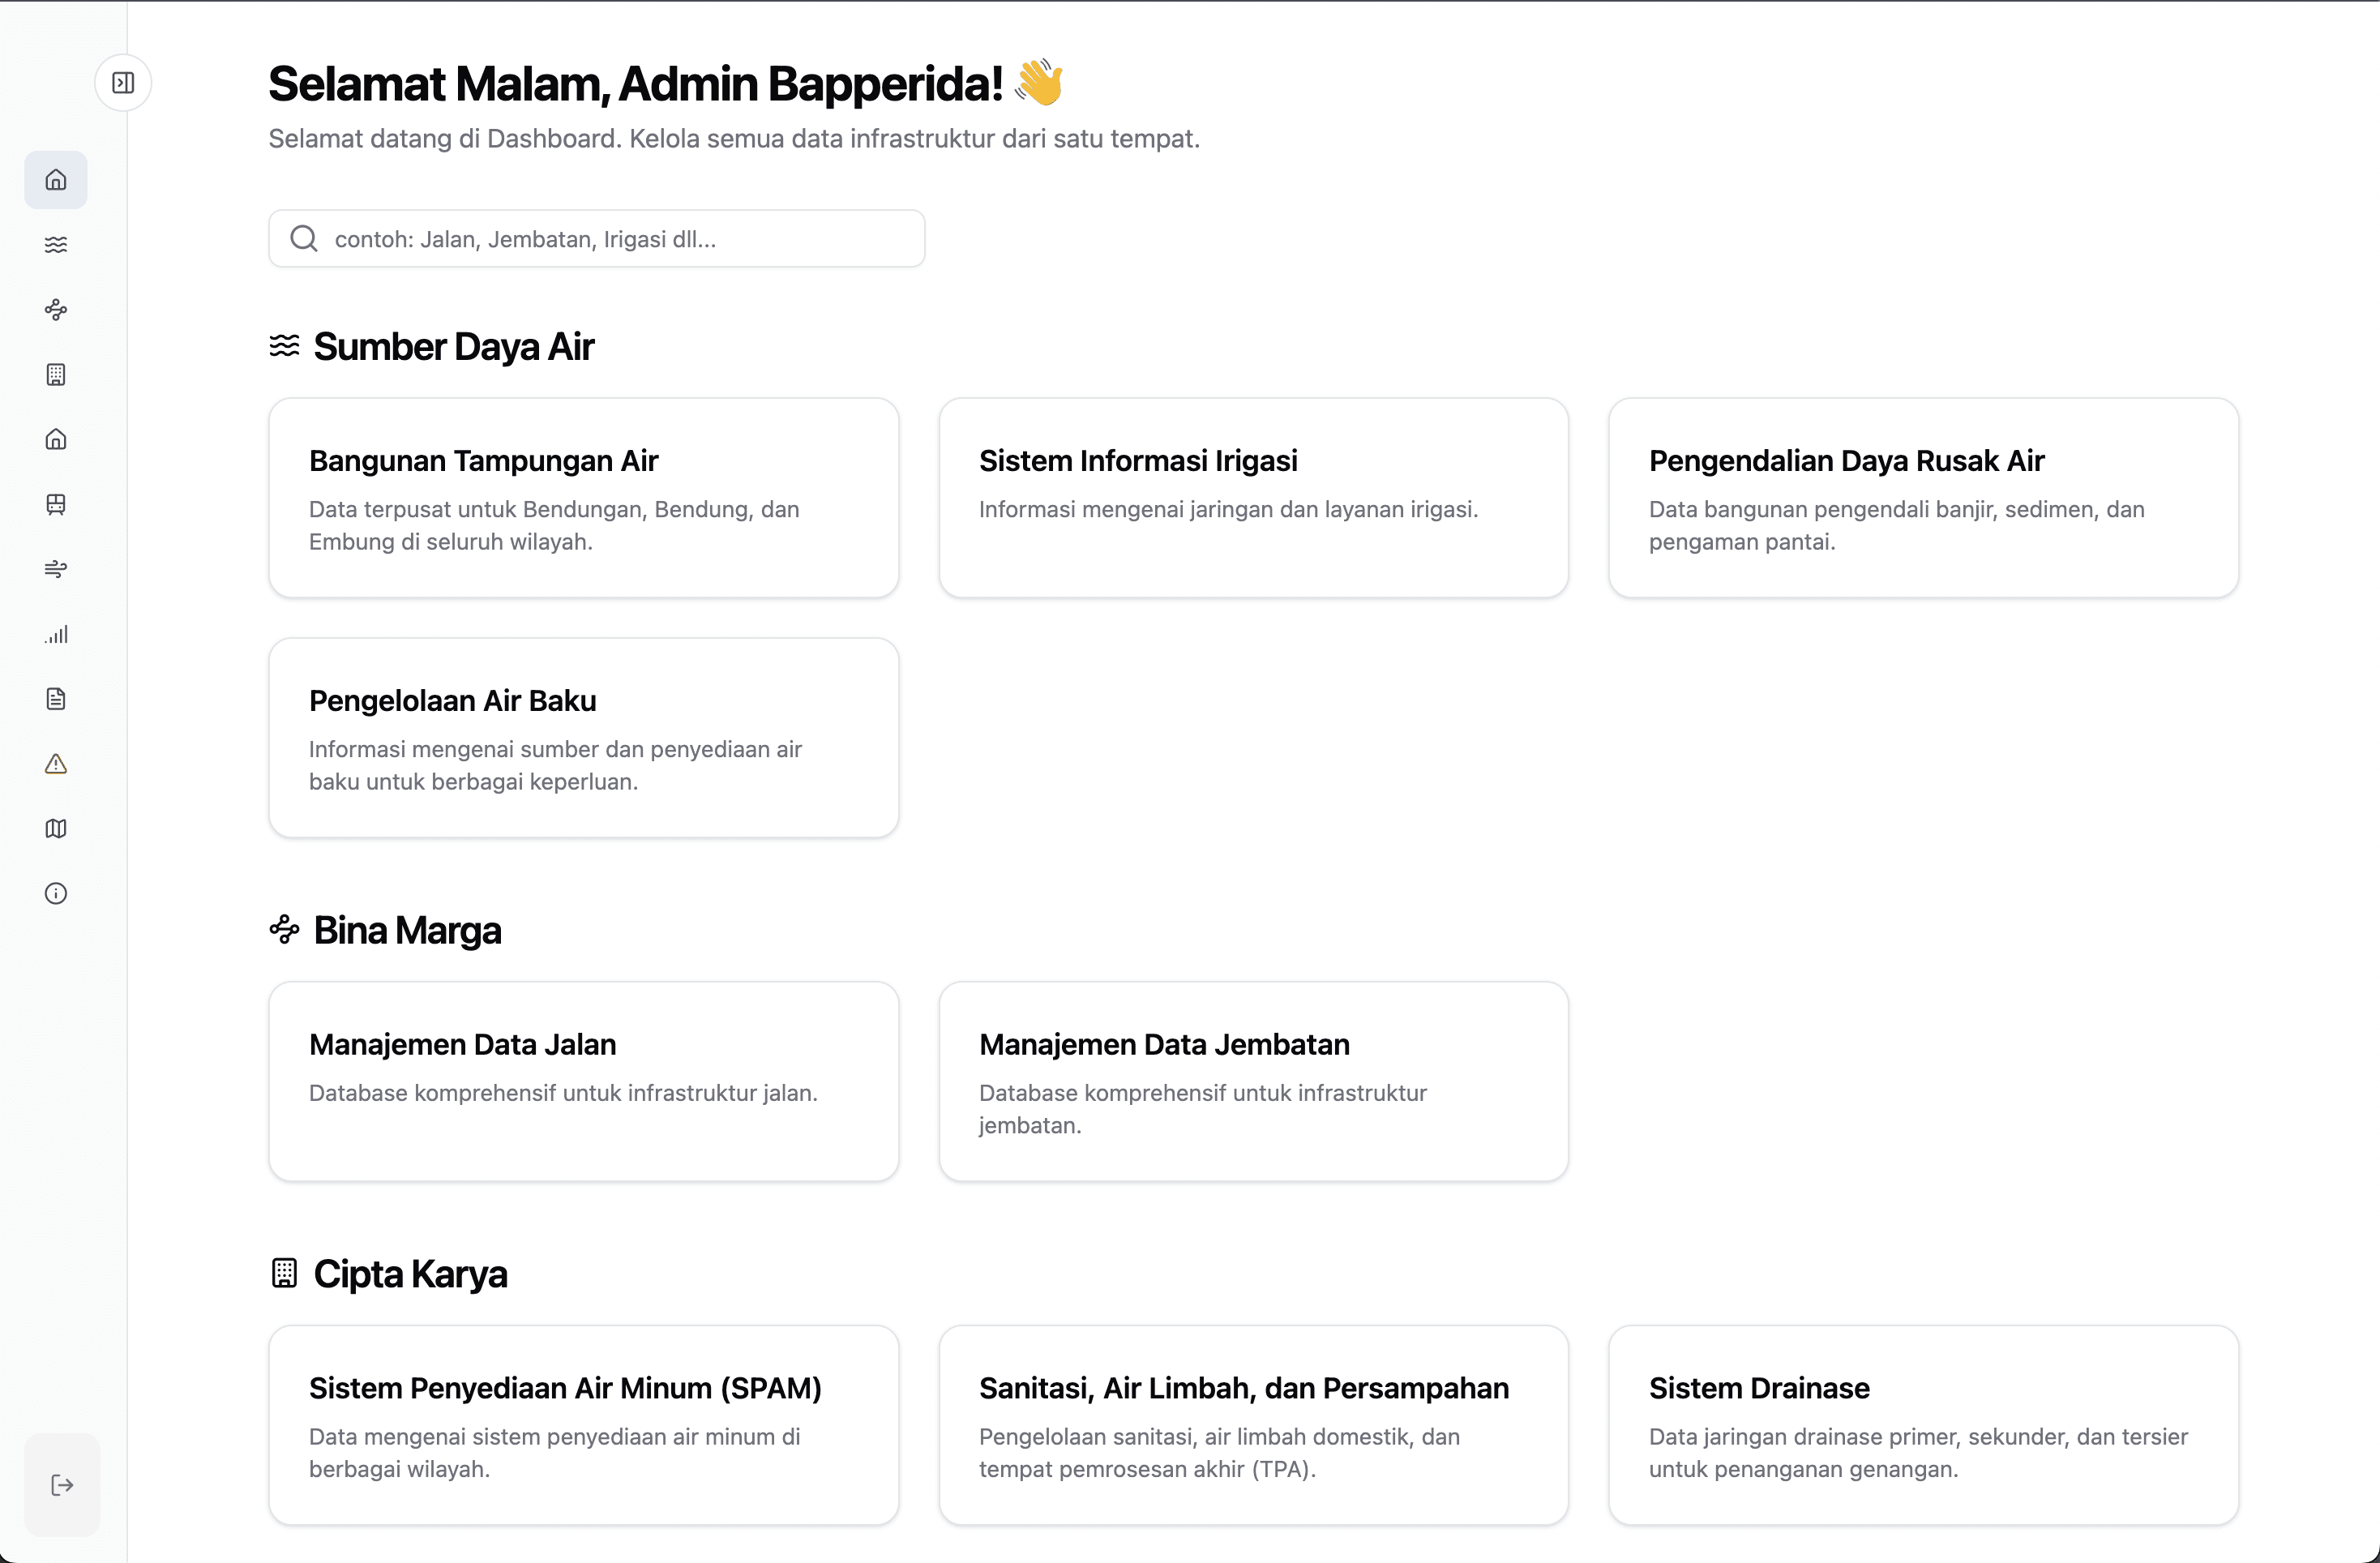Open the Bina Marga route icon in the sidebar

[56, 310]
